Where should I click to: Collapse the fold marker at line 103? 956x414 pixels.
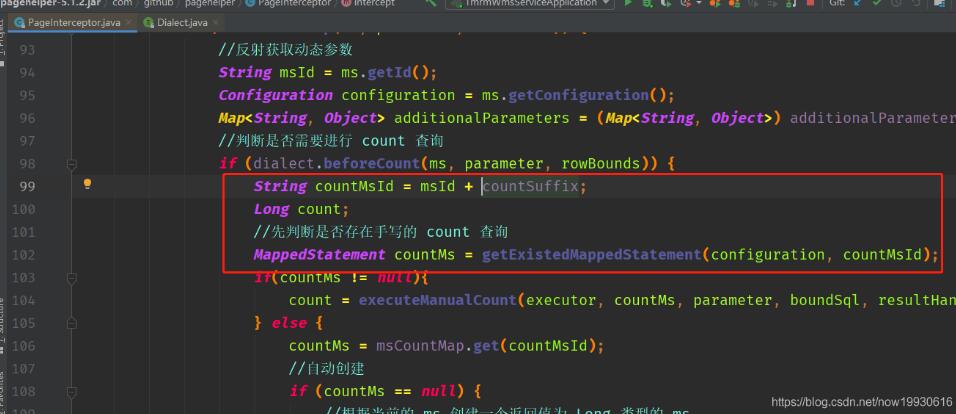72,277
